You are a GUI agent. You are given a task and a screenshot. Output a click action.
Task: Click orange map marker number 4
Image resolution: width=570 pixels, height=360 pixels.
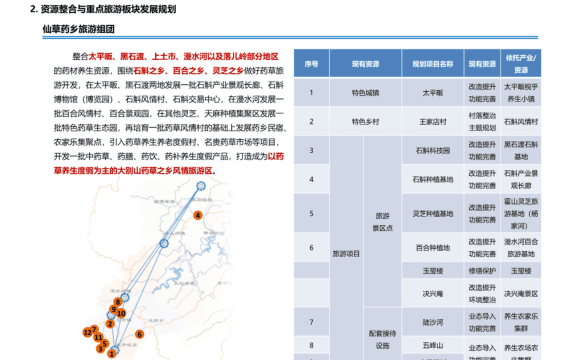198,215
